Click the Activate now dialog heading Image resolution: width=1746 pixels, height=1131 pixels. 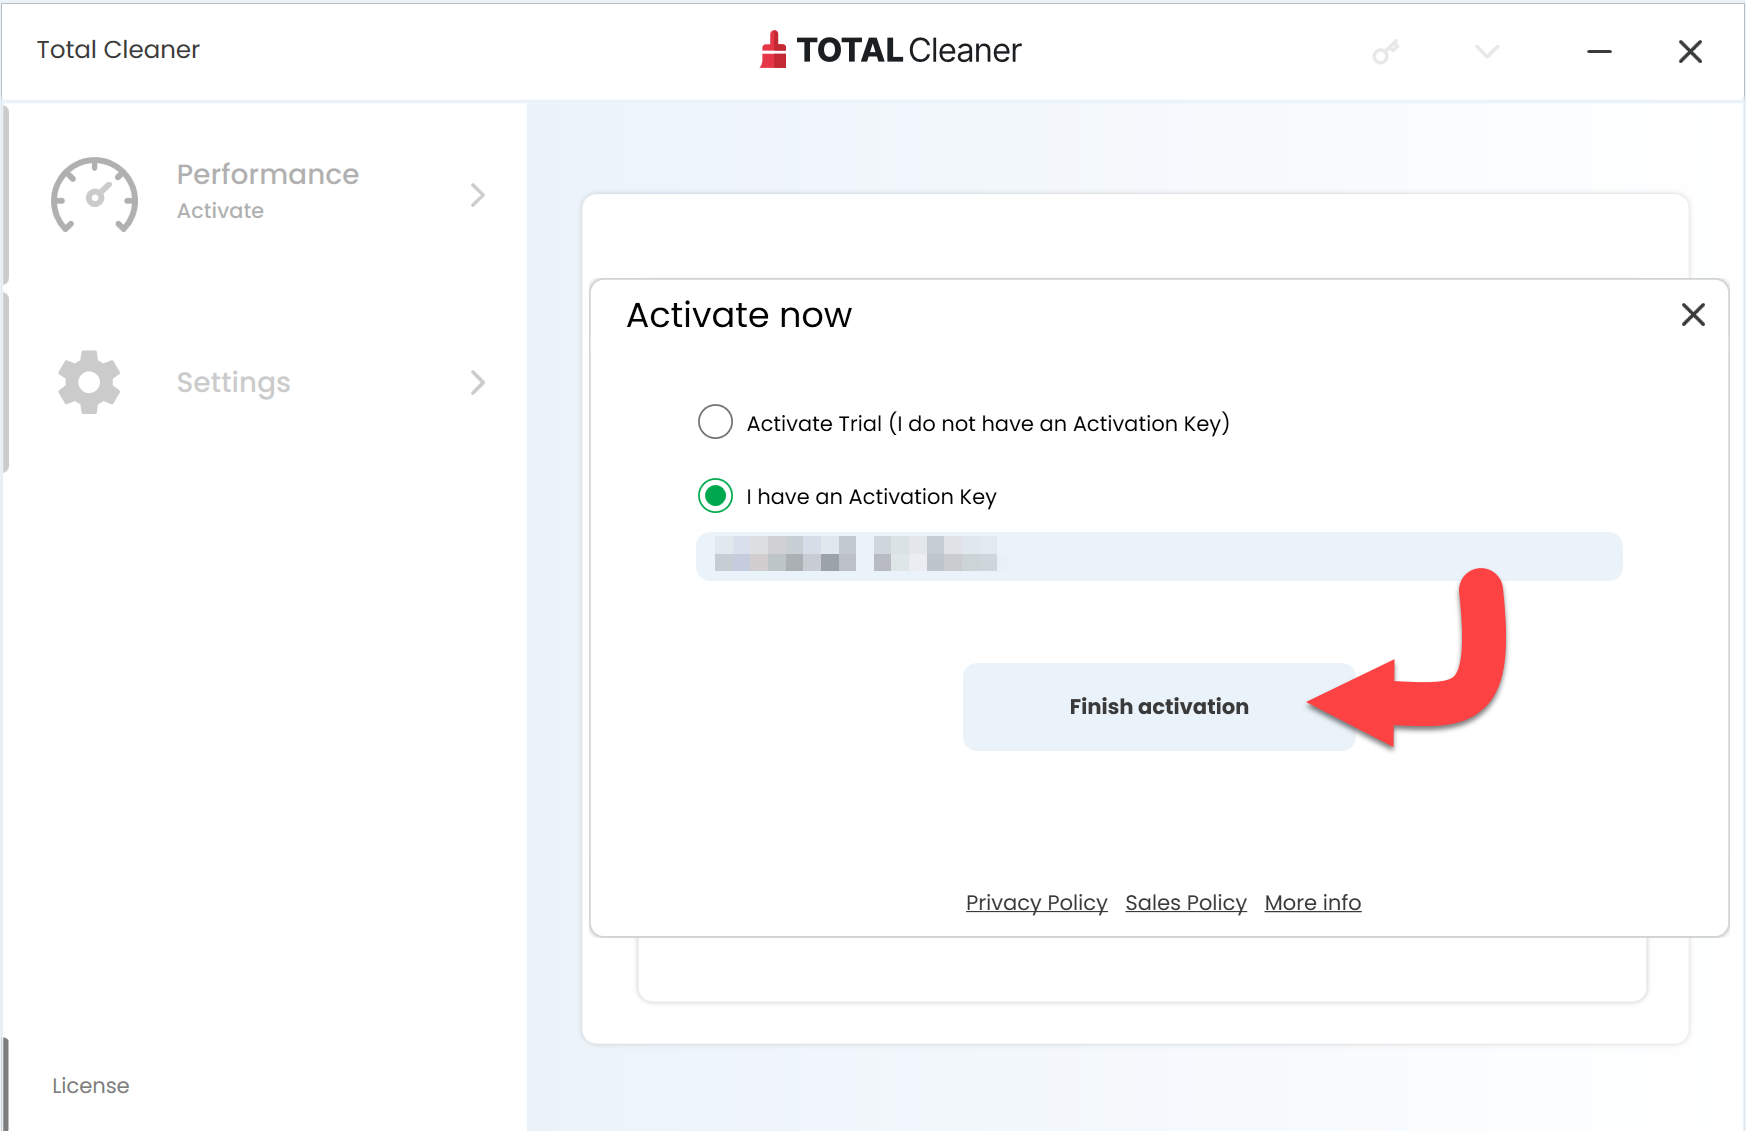[x=739, y=315]
